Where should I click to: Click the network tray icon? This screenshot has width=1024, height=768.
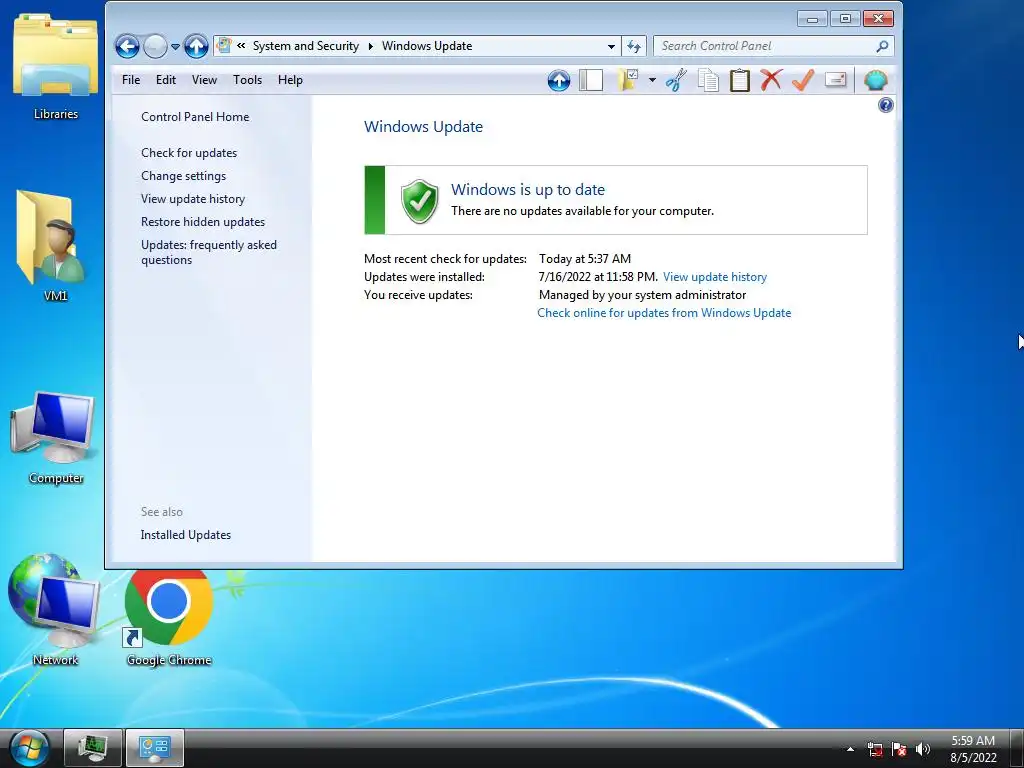(x=875, y=749)
